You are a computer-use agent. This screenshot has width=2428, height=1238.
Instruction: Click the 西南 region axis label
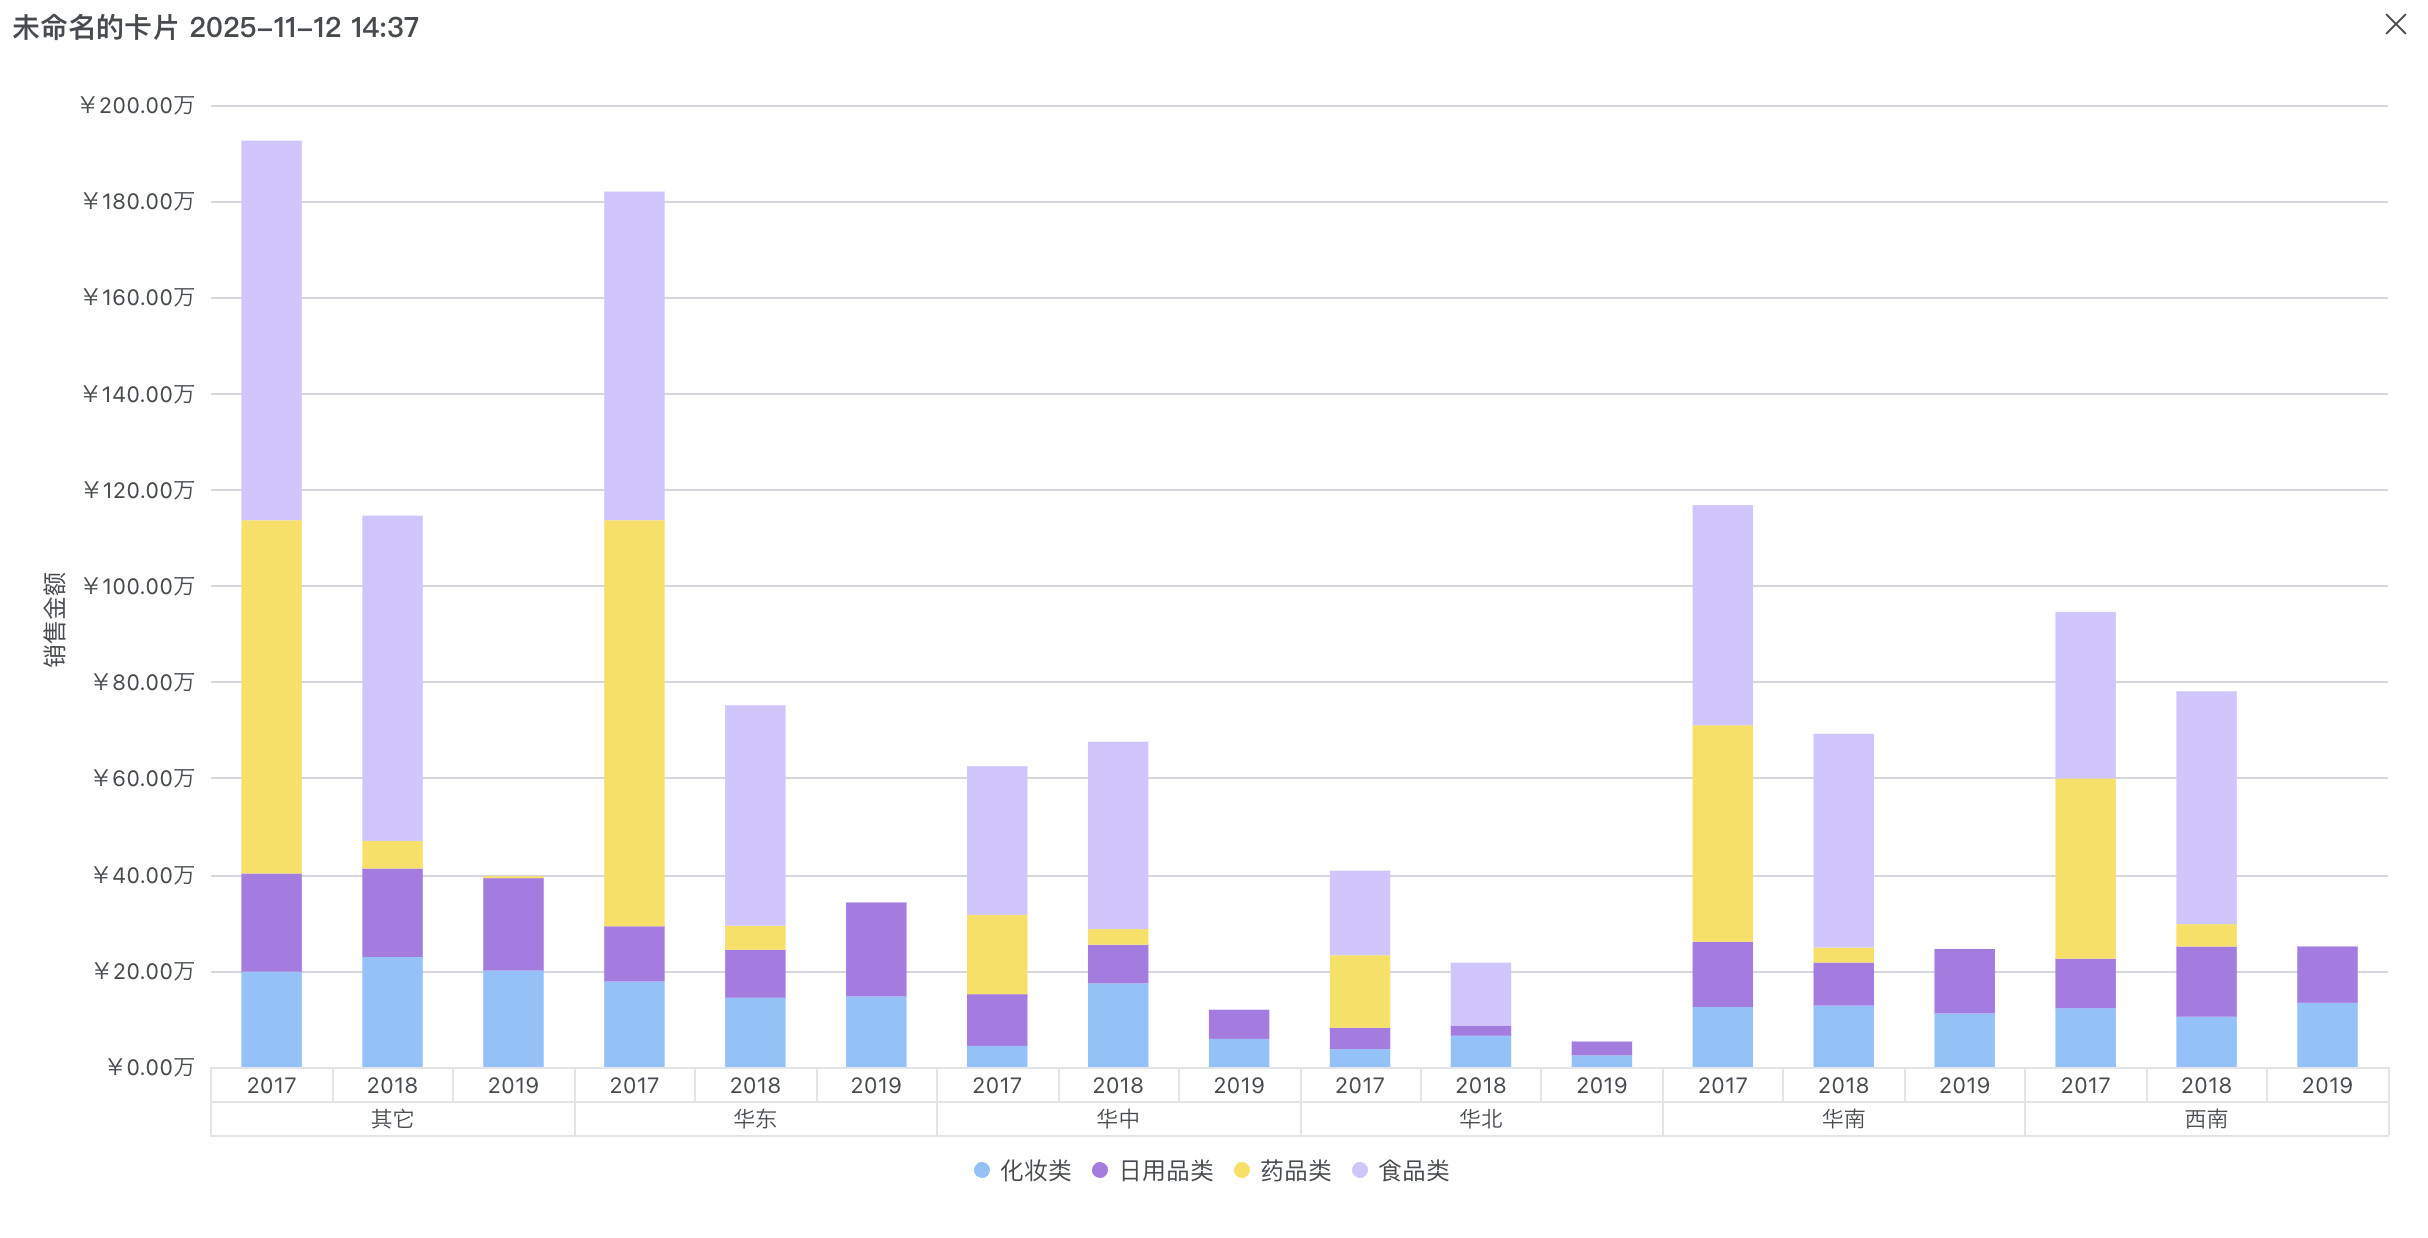point(2206,1119)
